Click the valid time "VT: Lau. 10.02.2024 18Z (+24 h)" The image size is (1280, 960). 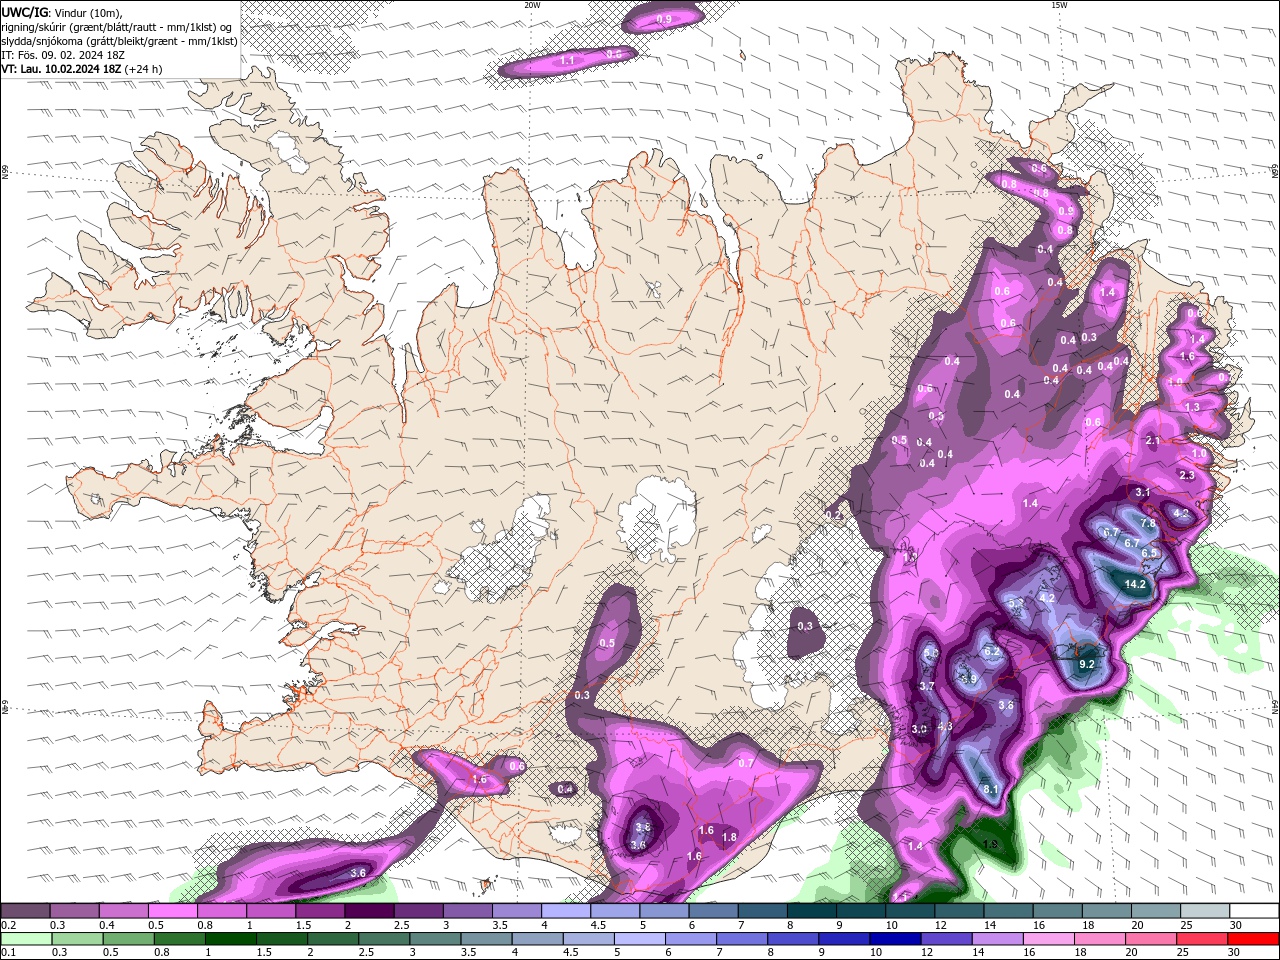(x=82, y=69)
